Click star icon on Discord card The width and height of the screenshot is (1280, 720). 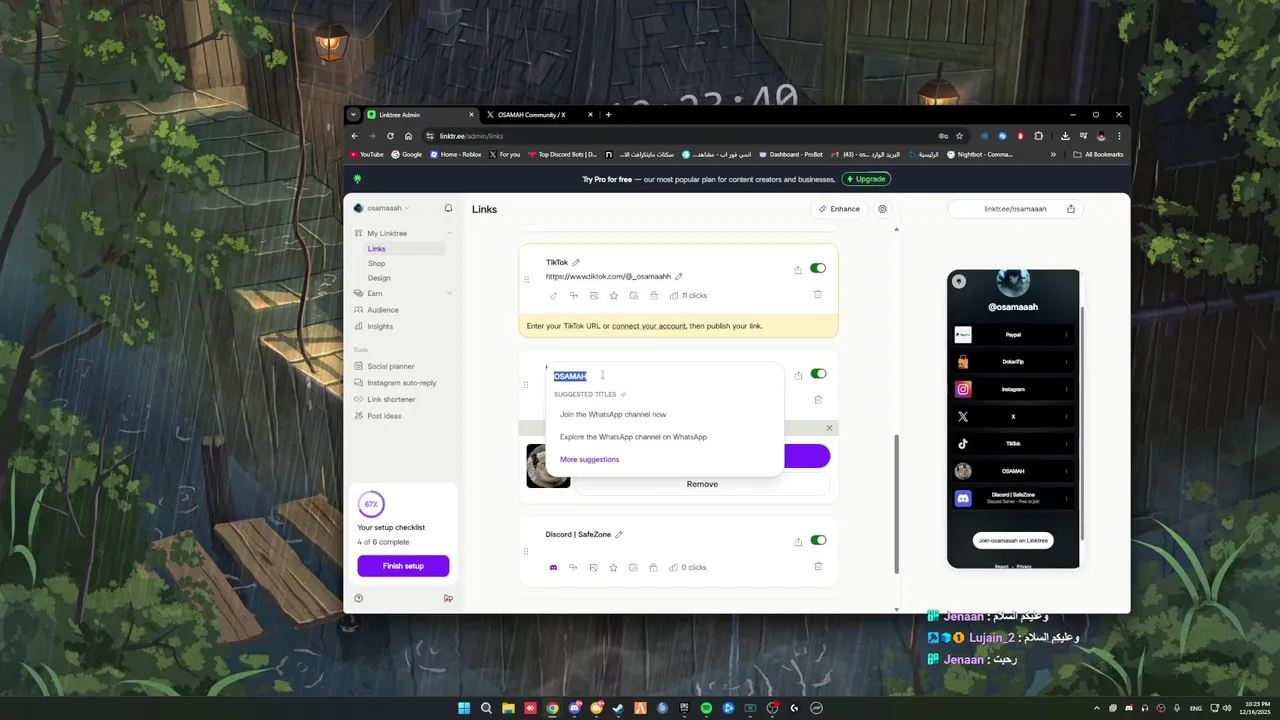(613, 567)
